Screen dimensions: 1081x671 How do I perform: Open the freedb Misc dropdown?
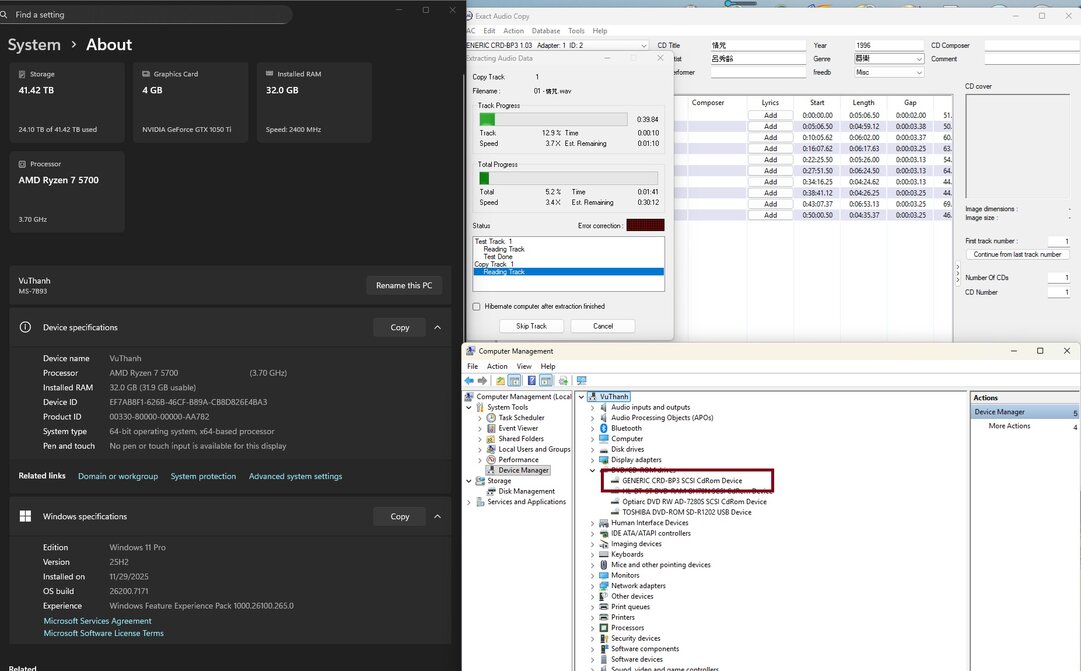(918, 72)
